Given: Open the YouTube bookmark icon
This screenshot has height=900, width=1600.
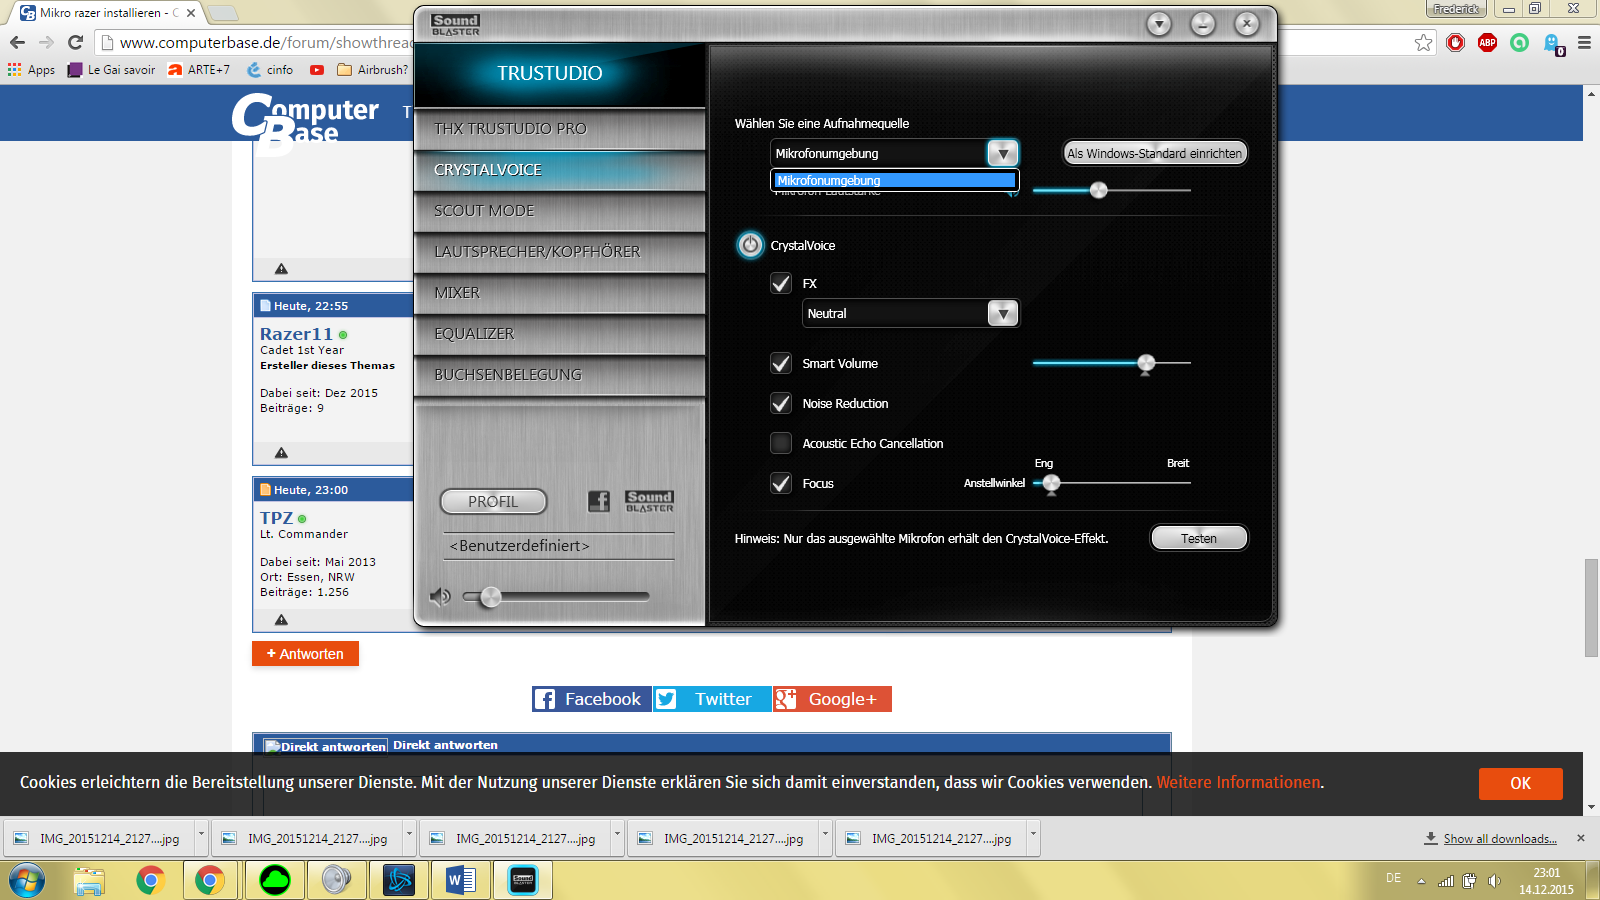Looking at the screenshot, I should pyautogui.click(x=317, y=70).
